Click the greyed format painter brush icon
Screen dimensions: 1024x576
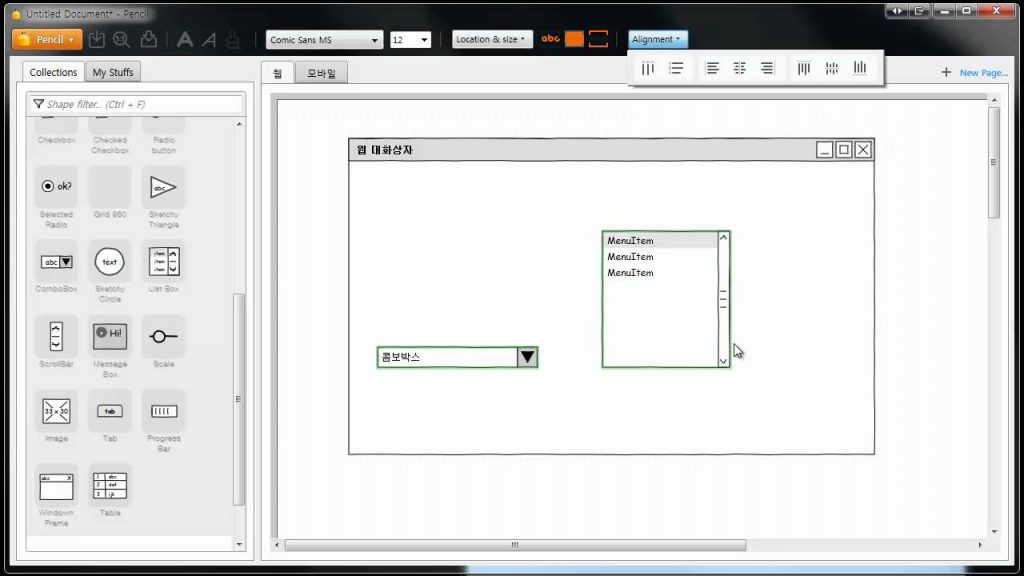point(232,40)
